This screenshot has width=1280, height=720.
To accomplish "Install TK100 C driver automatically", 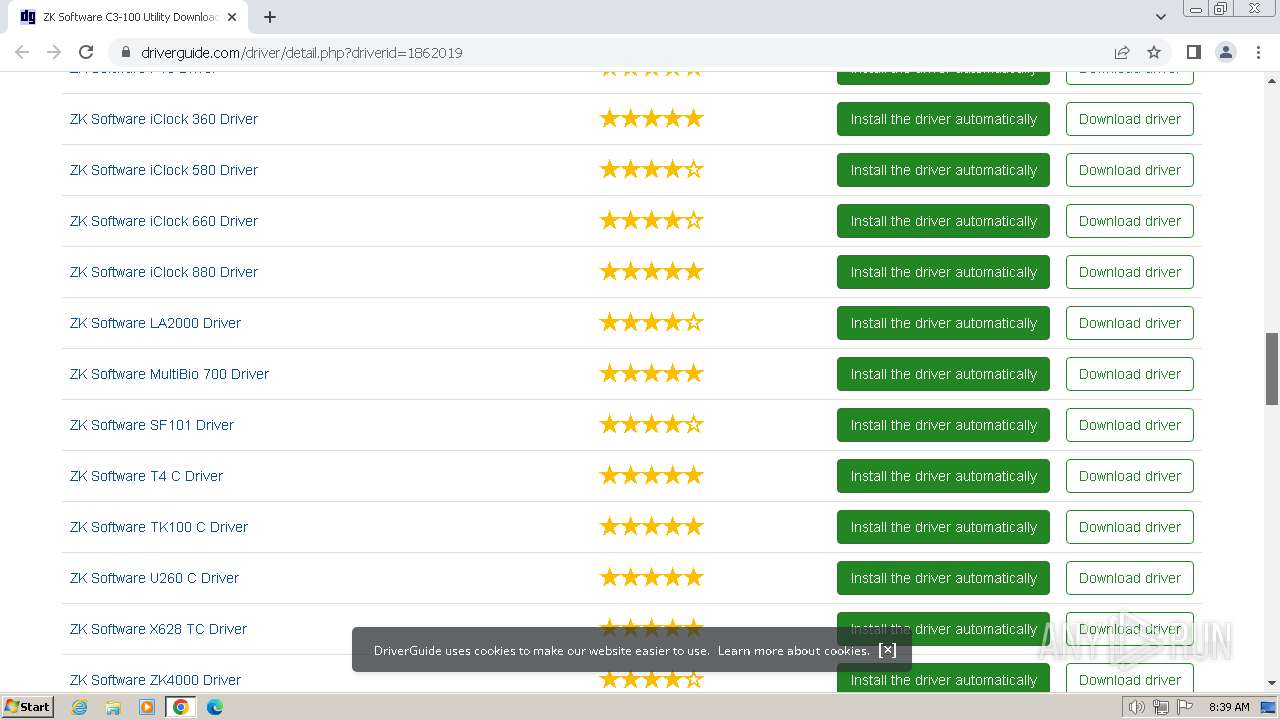I will [943, 527].
